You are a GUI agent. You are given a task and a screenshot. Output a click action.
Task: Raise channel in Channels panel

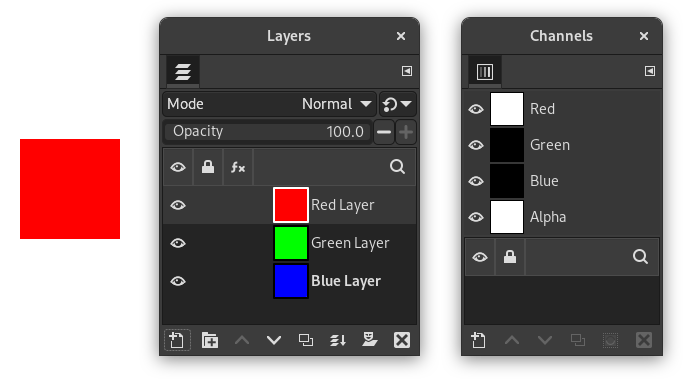click(512, 340)
